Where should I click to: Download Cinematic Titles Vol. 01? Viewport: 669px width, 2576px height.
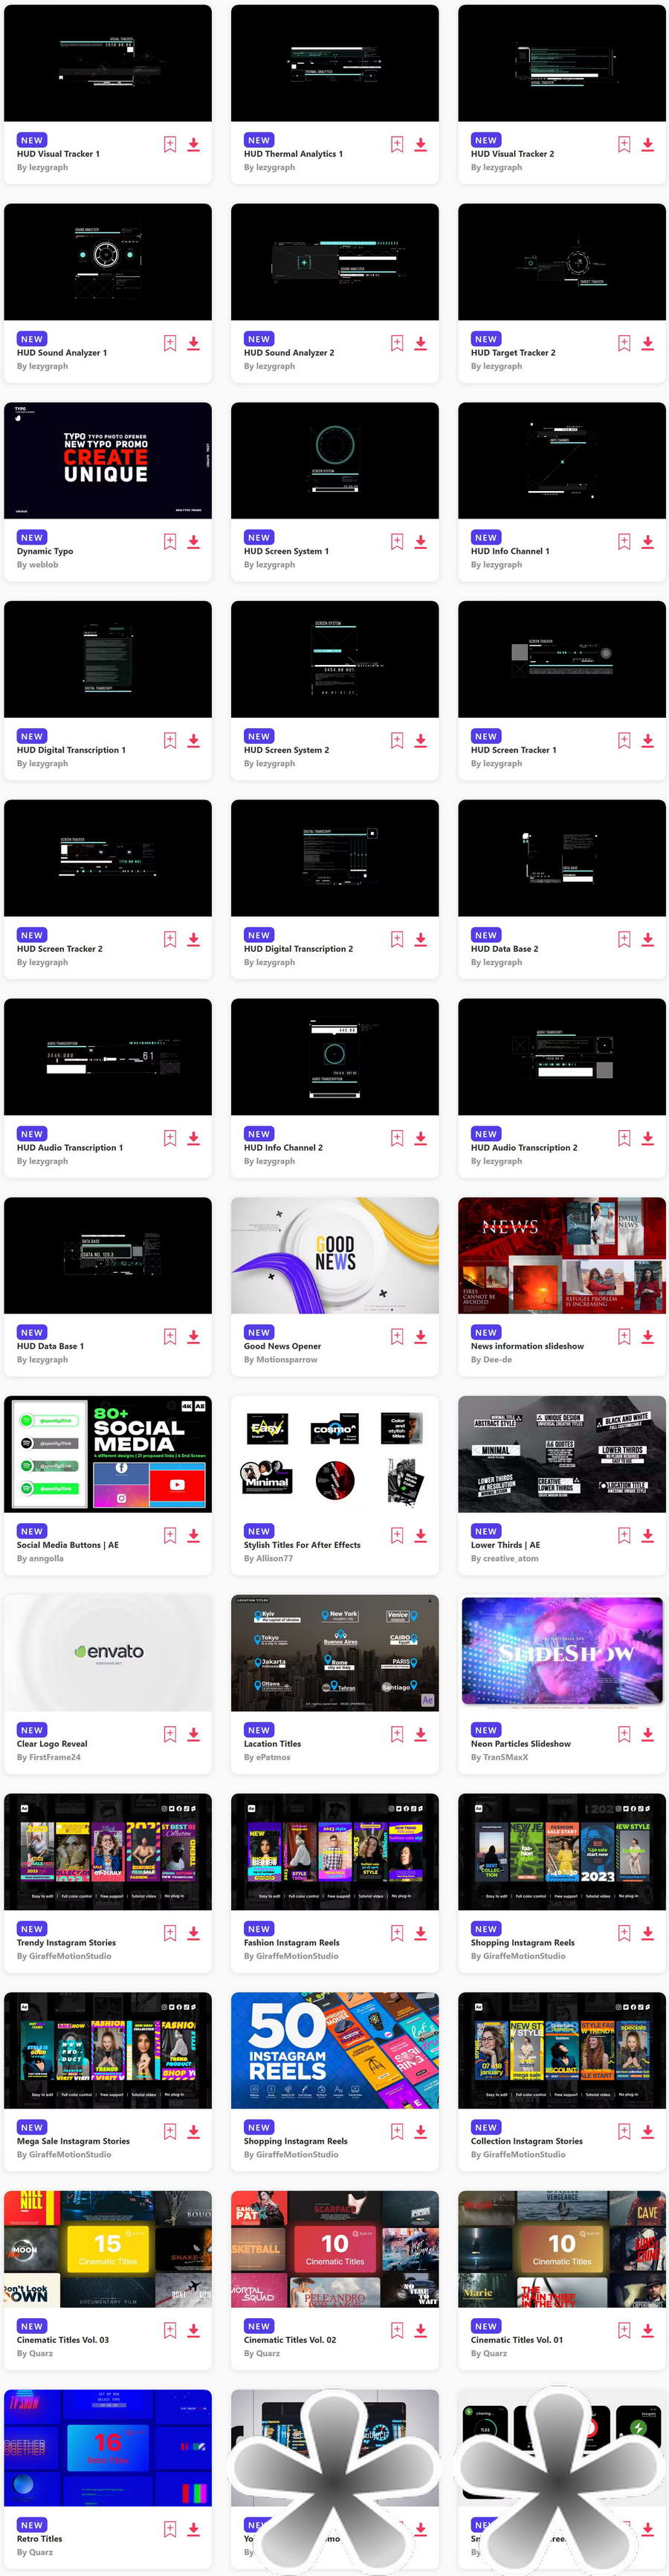click(x=648, y=2330)
